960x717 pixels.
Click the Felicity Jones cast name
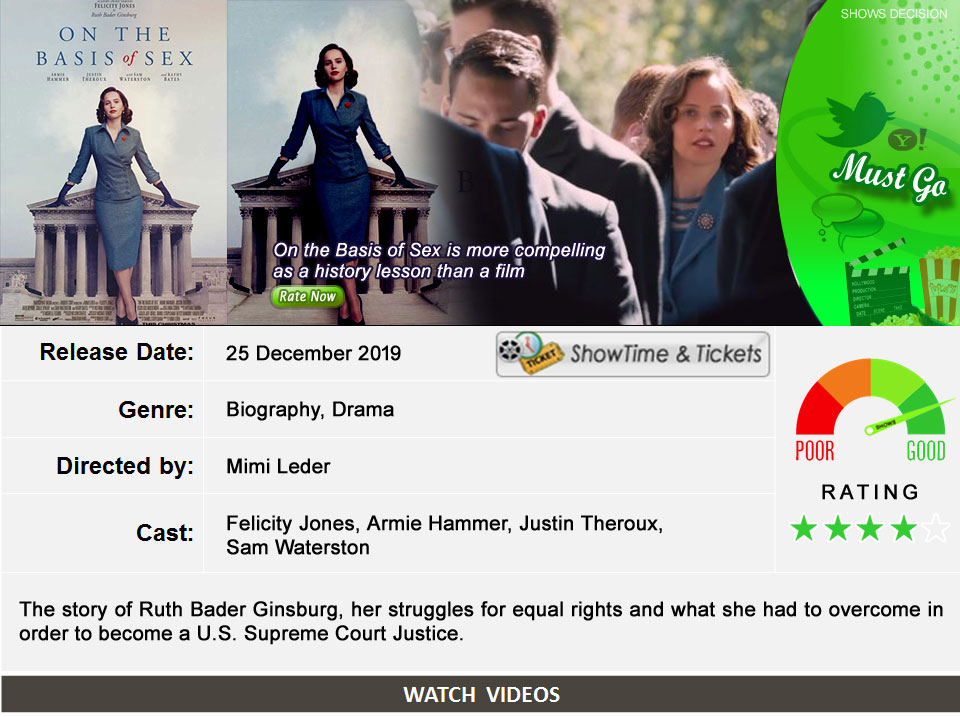coord(291,524)
